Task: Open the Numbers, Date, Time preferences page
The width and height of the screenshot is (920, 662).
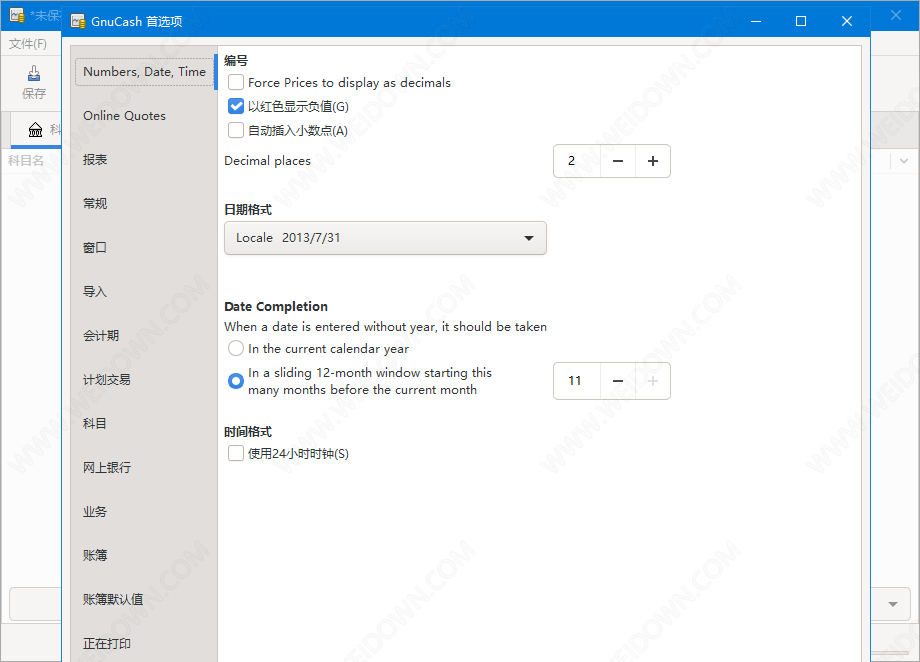Action: [x=144, y=72]
